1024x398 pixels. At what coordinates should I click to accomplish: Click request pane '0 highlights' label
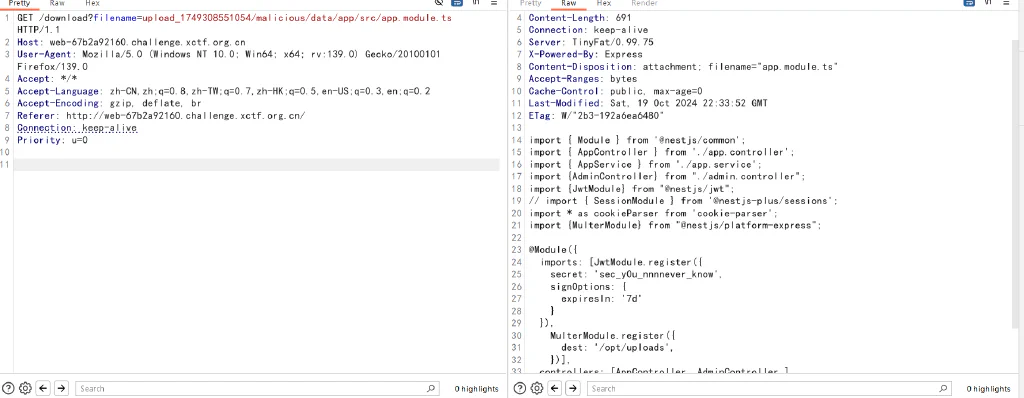click(477, 389)
